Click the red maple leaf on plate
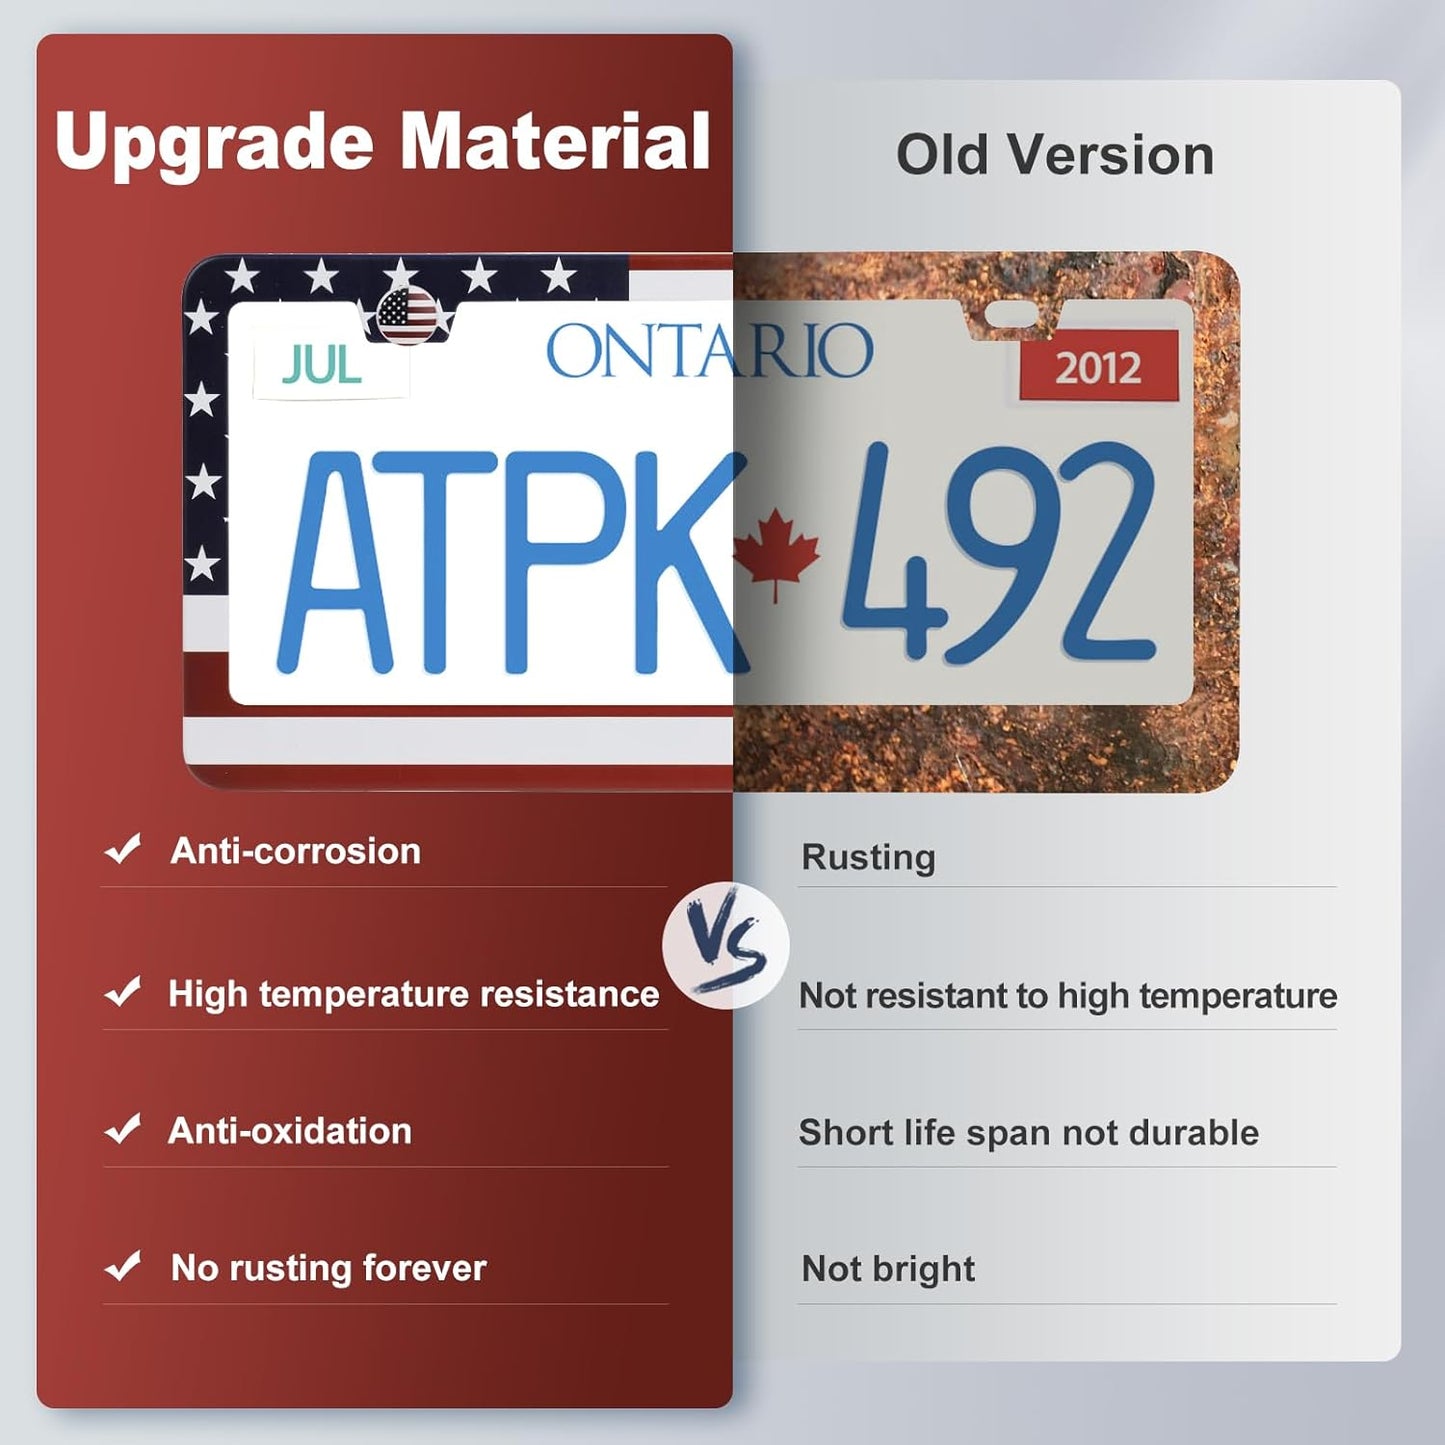 [x=776, y=555]
